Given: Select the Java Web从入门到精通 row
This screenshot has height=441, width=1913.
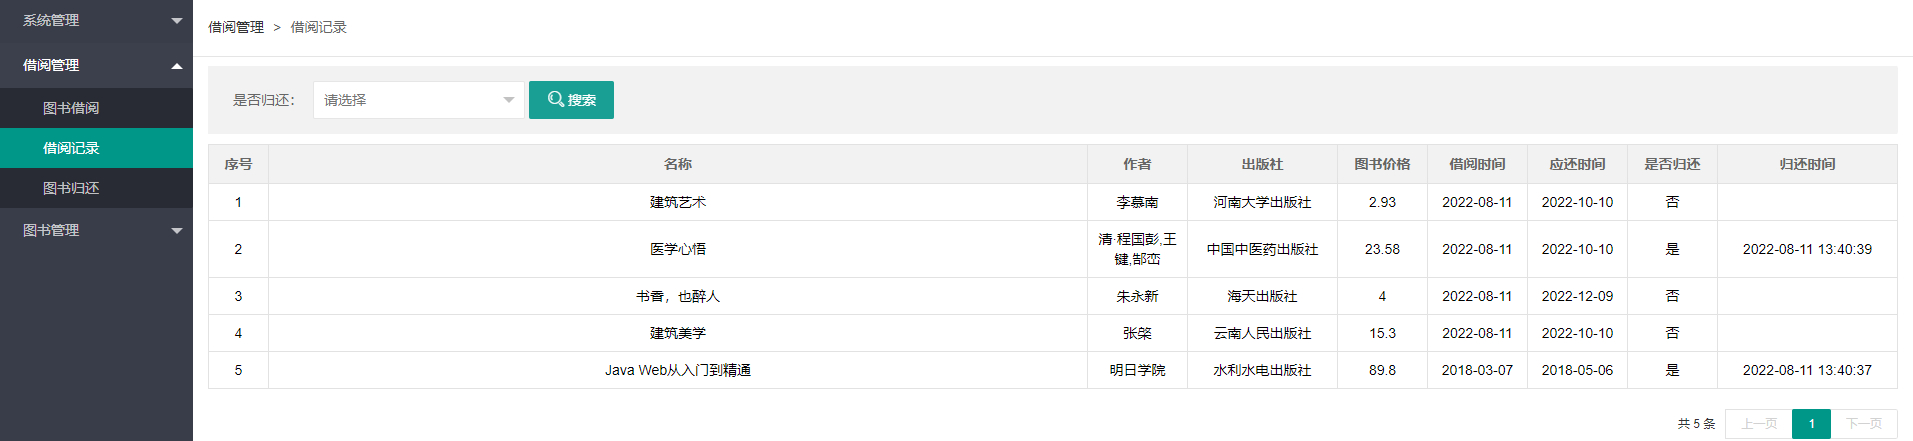Looking at the screenshot, I should coord(1052,370).
